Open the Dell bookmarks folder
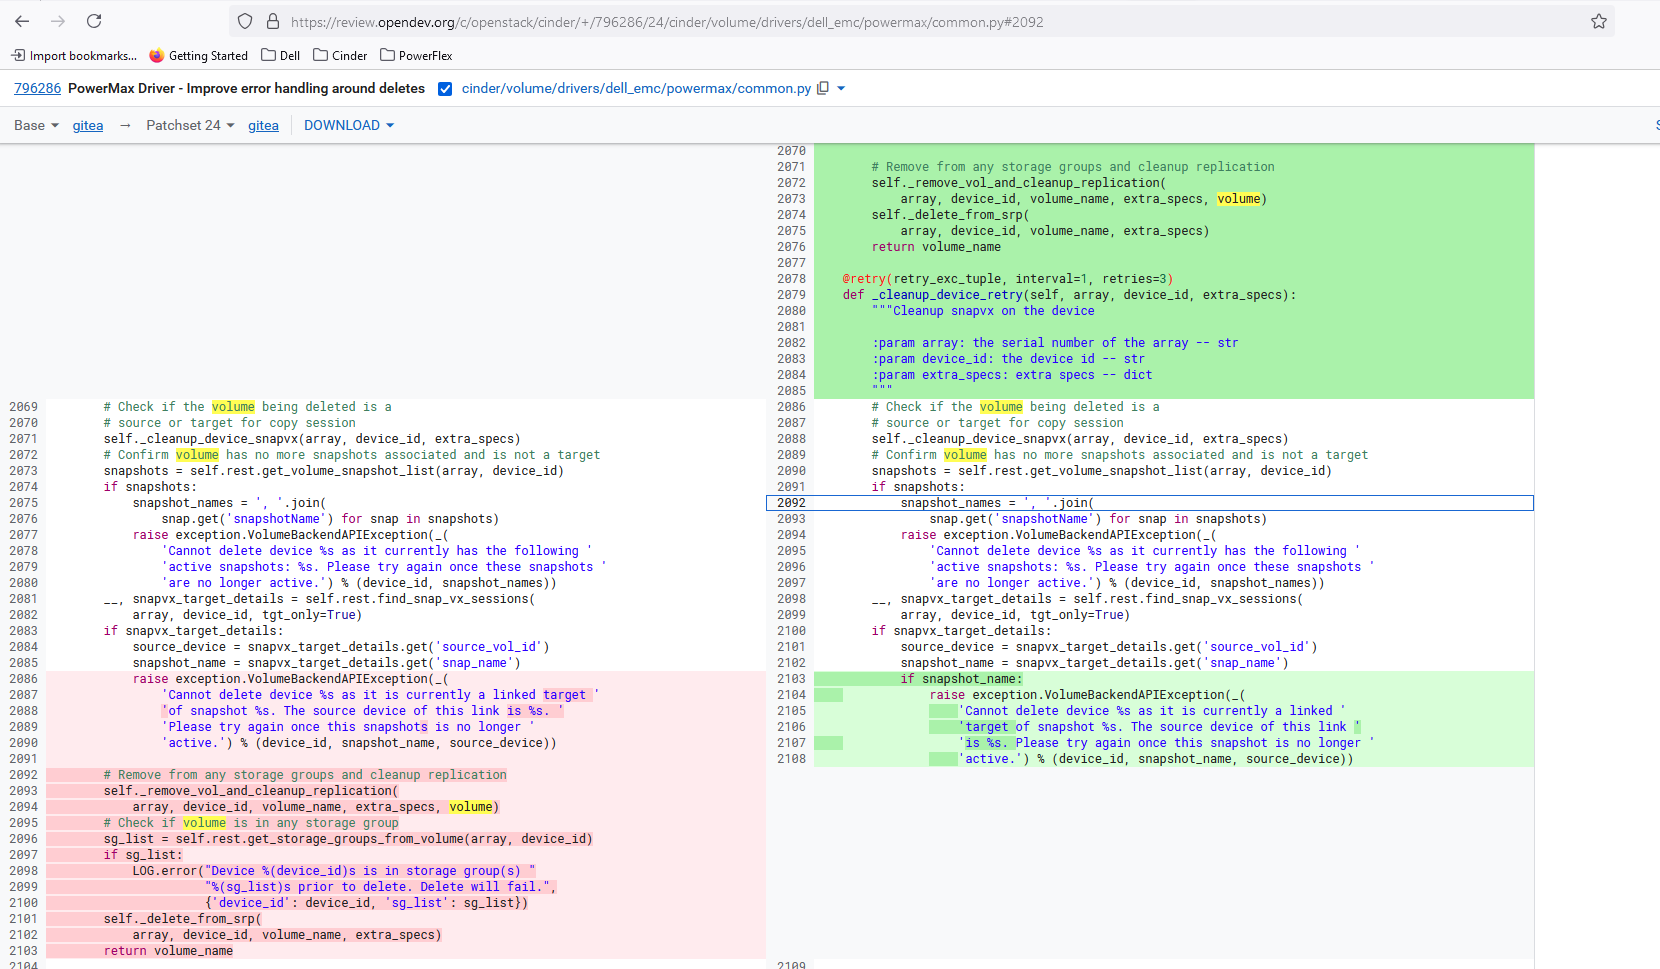The width and height of the screenshot is (1660, 969). [x=280, y=56]
